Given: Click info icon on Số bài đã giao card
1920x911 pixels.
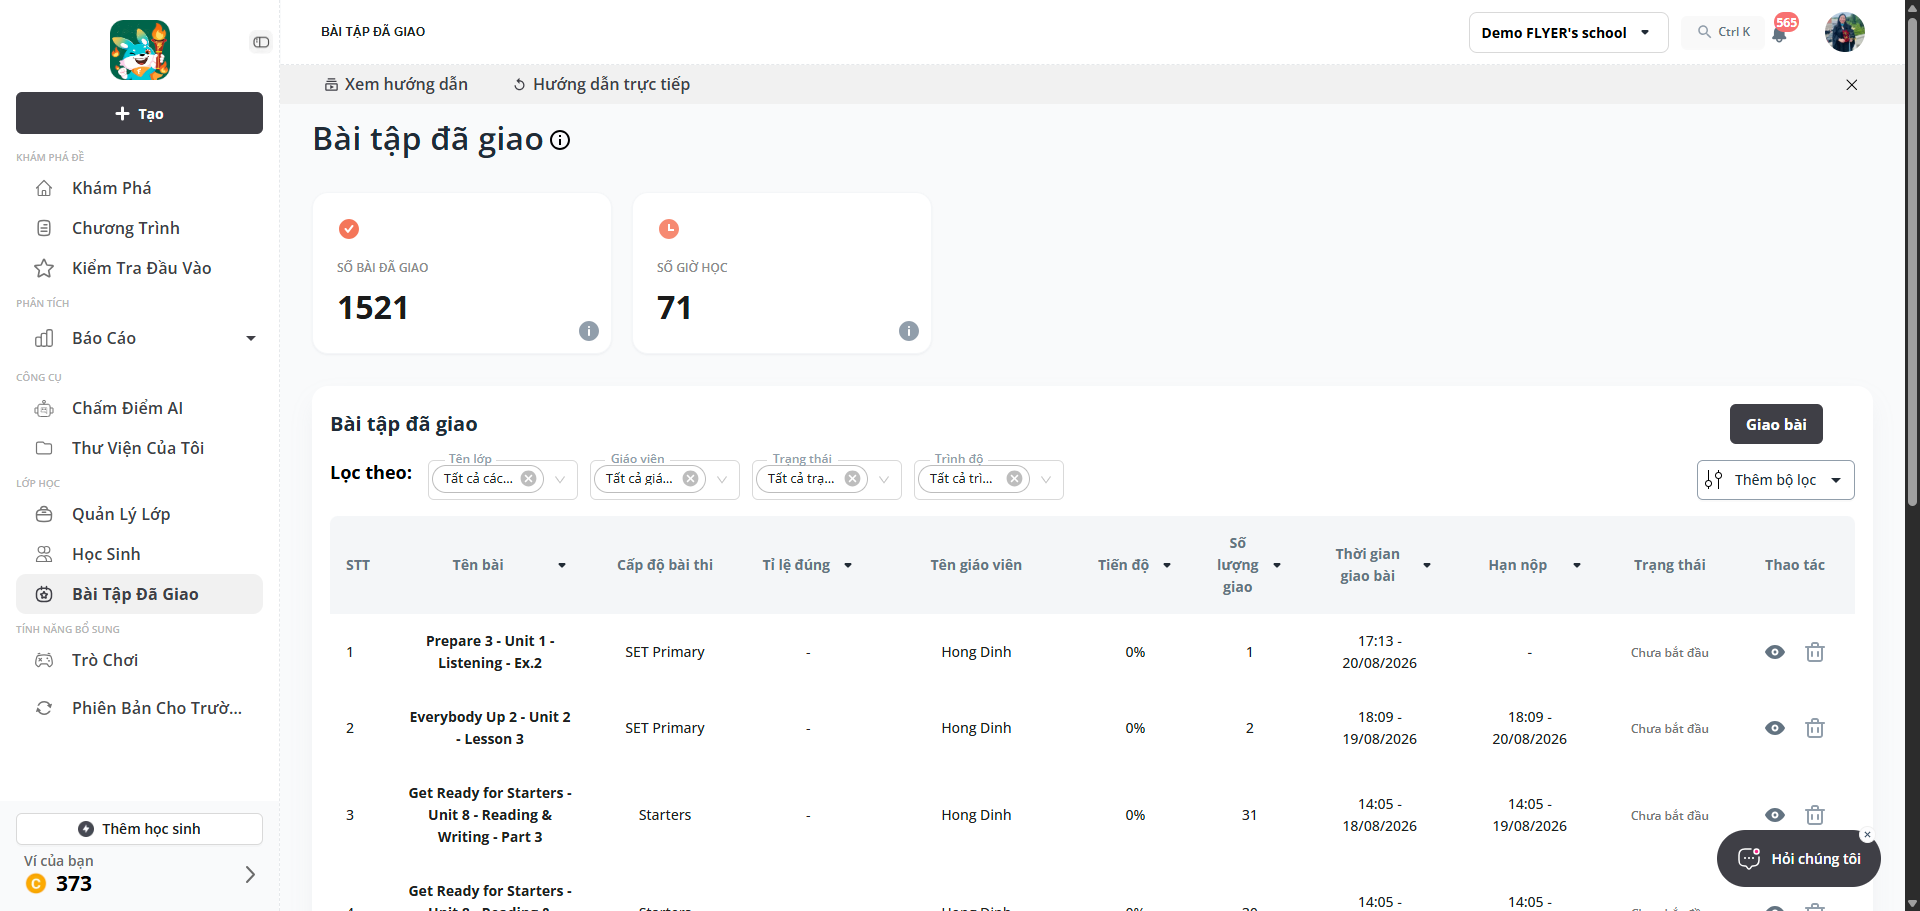Looking at the screenshot, I should click(589, 331).
